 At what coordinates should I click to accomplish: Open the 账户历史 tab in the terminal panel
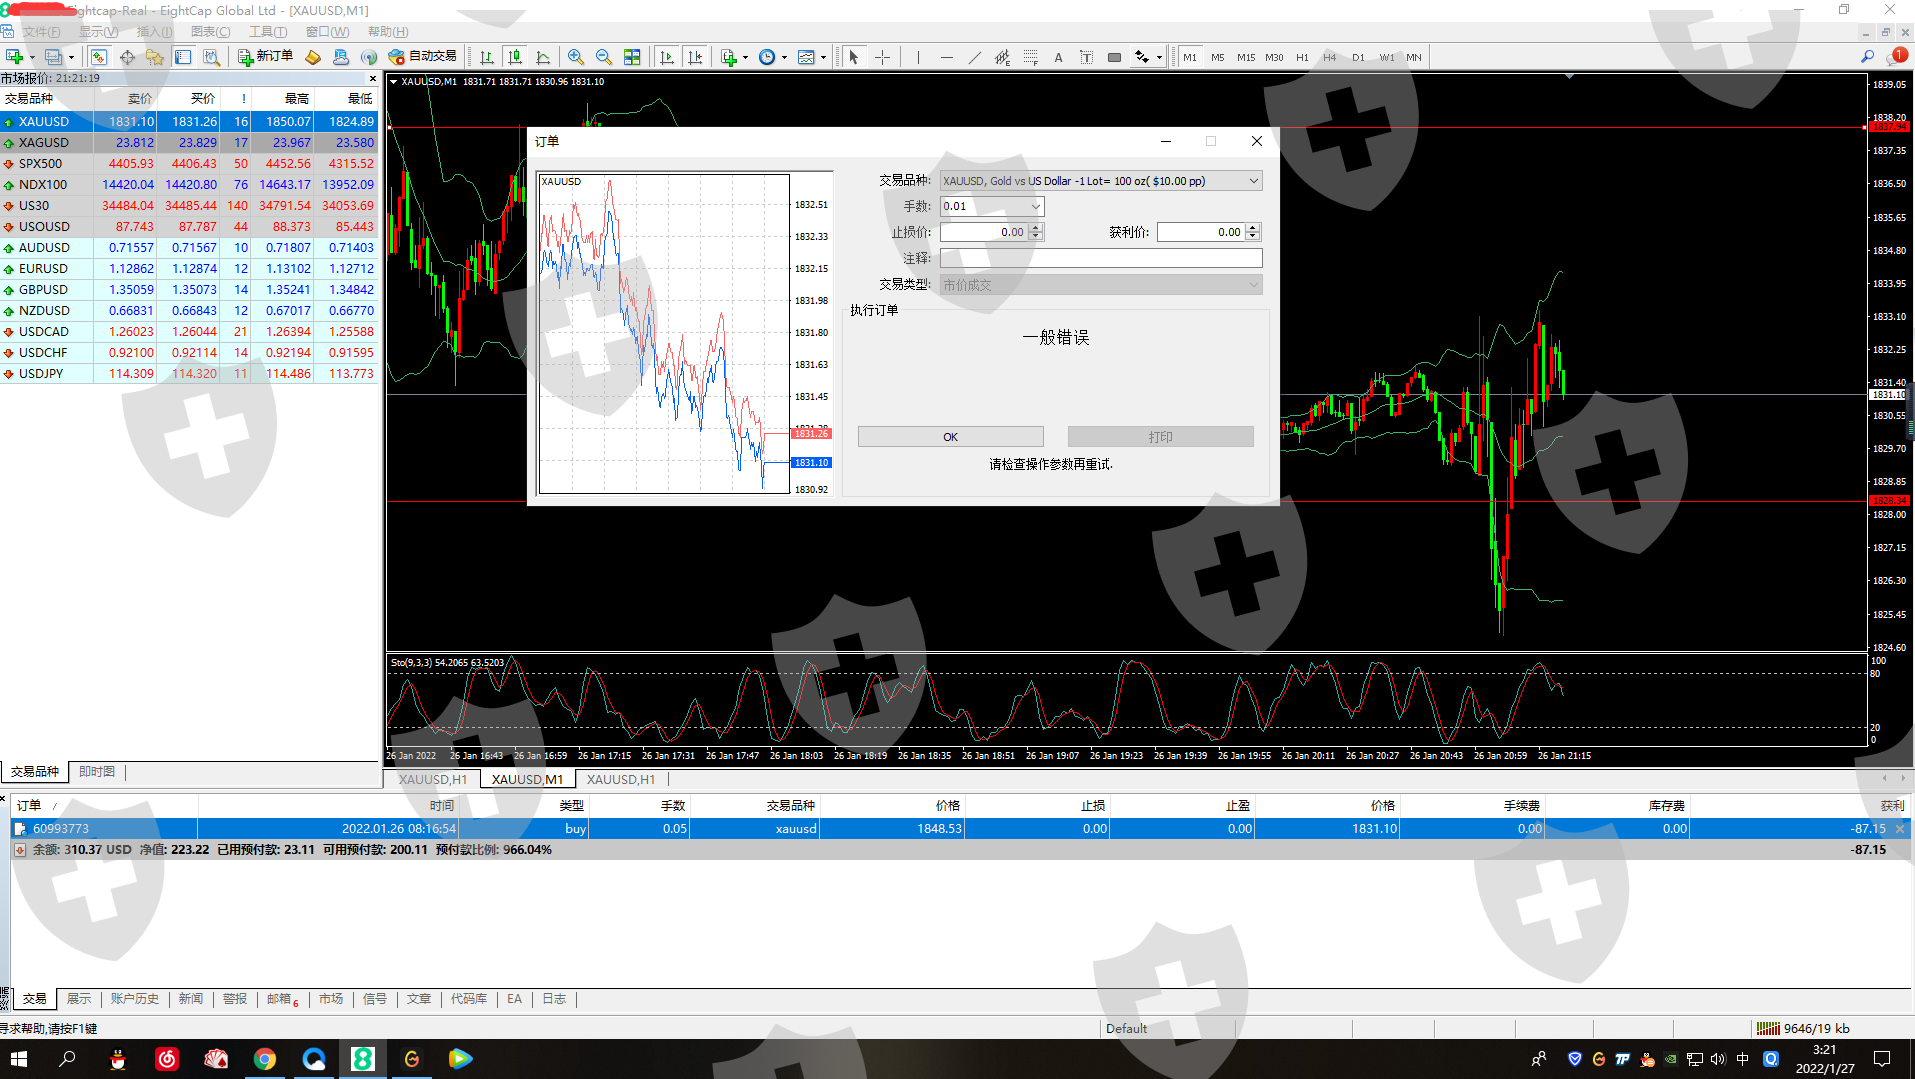(134, 999)
